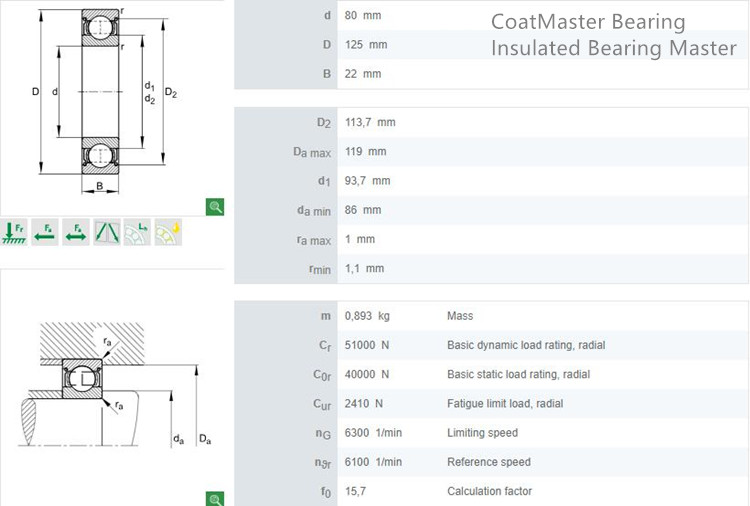Click the Fa single-direction axial load icon
Image resolution: width=750 pixels, height=506 pixels.
click(x=45, y=232)
